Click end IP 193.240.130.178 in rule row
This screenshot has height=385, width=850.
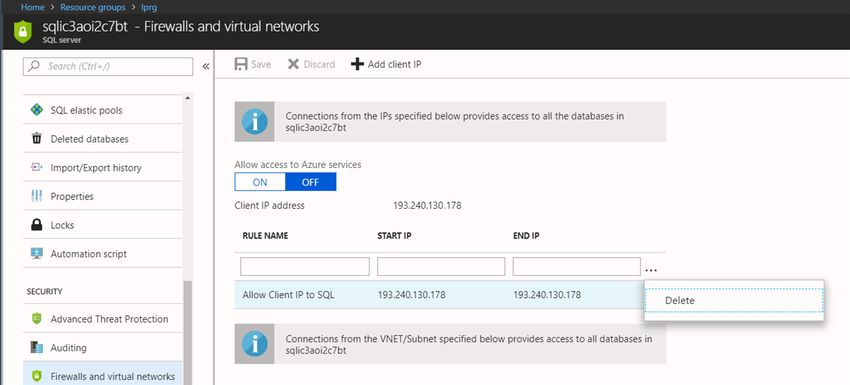point(547,295)
